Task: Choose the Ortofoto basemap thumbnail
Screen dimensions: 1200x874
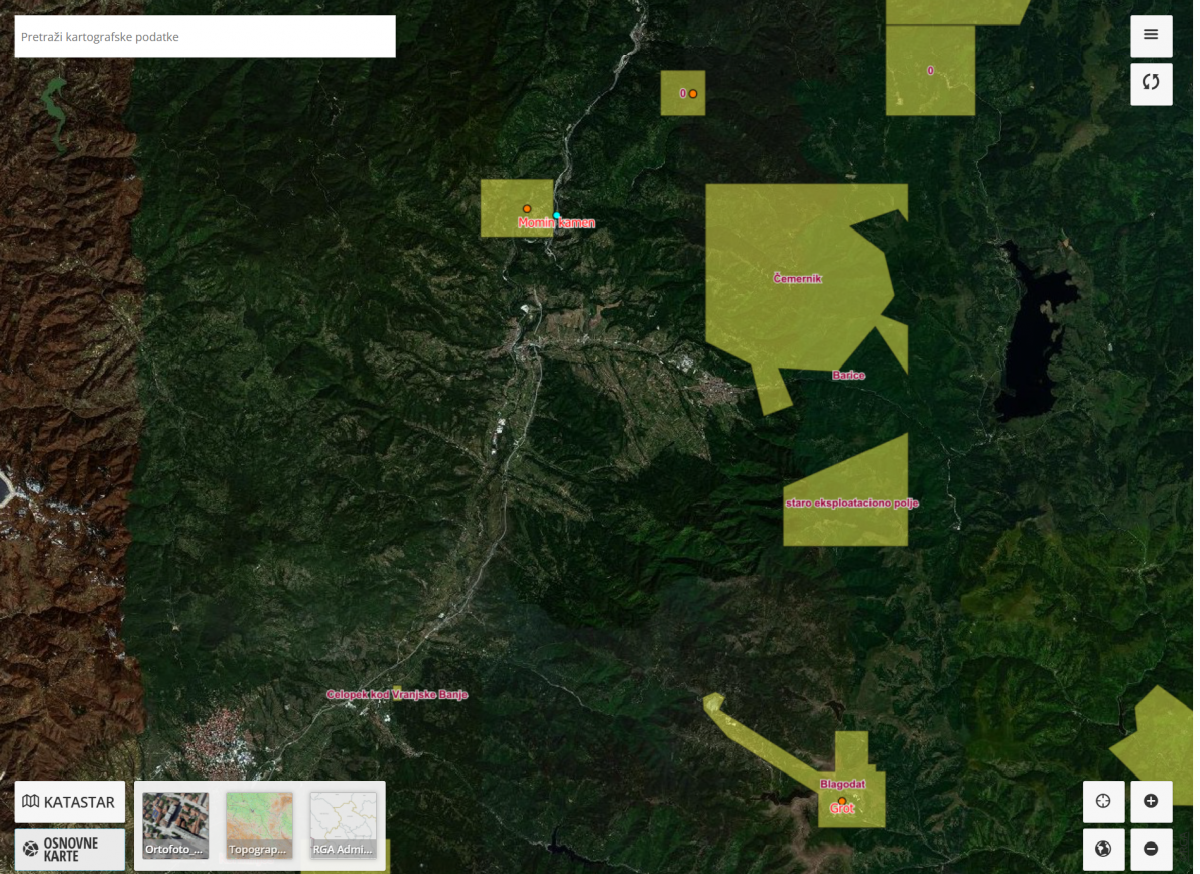Action: pos(176,825)
